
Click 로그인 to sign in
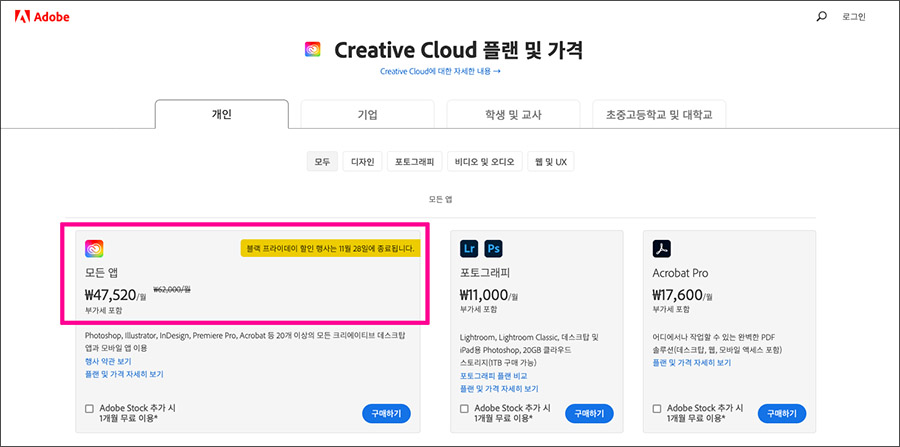854,17
